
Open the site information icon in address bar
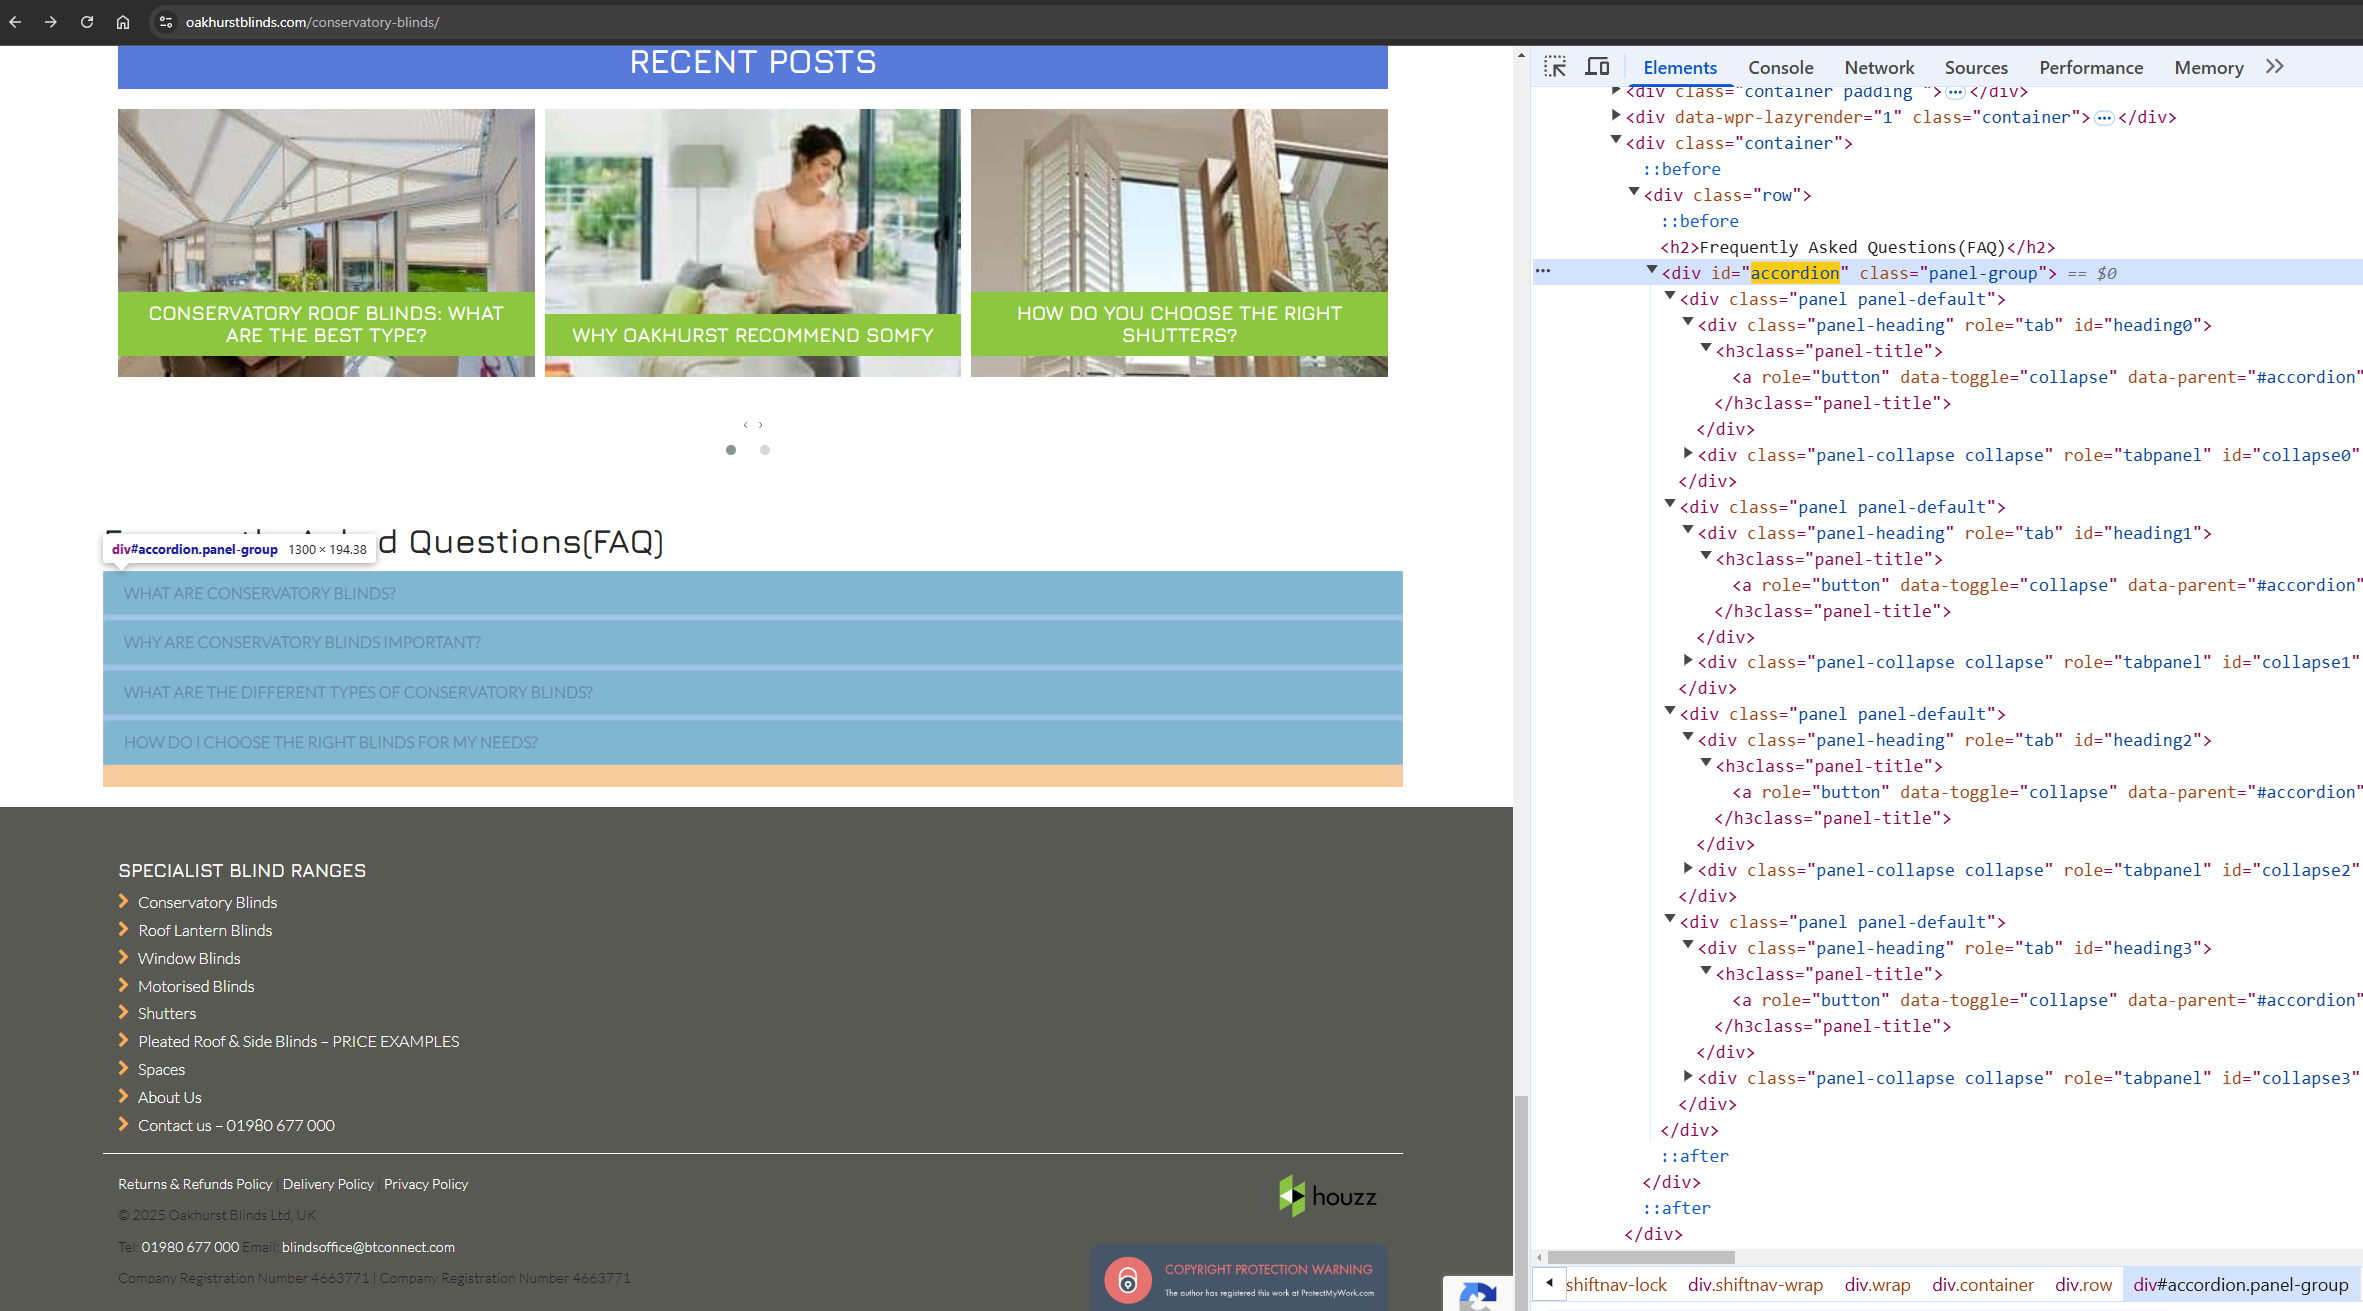click(x=166, y=22)
